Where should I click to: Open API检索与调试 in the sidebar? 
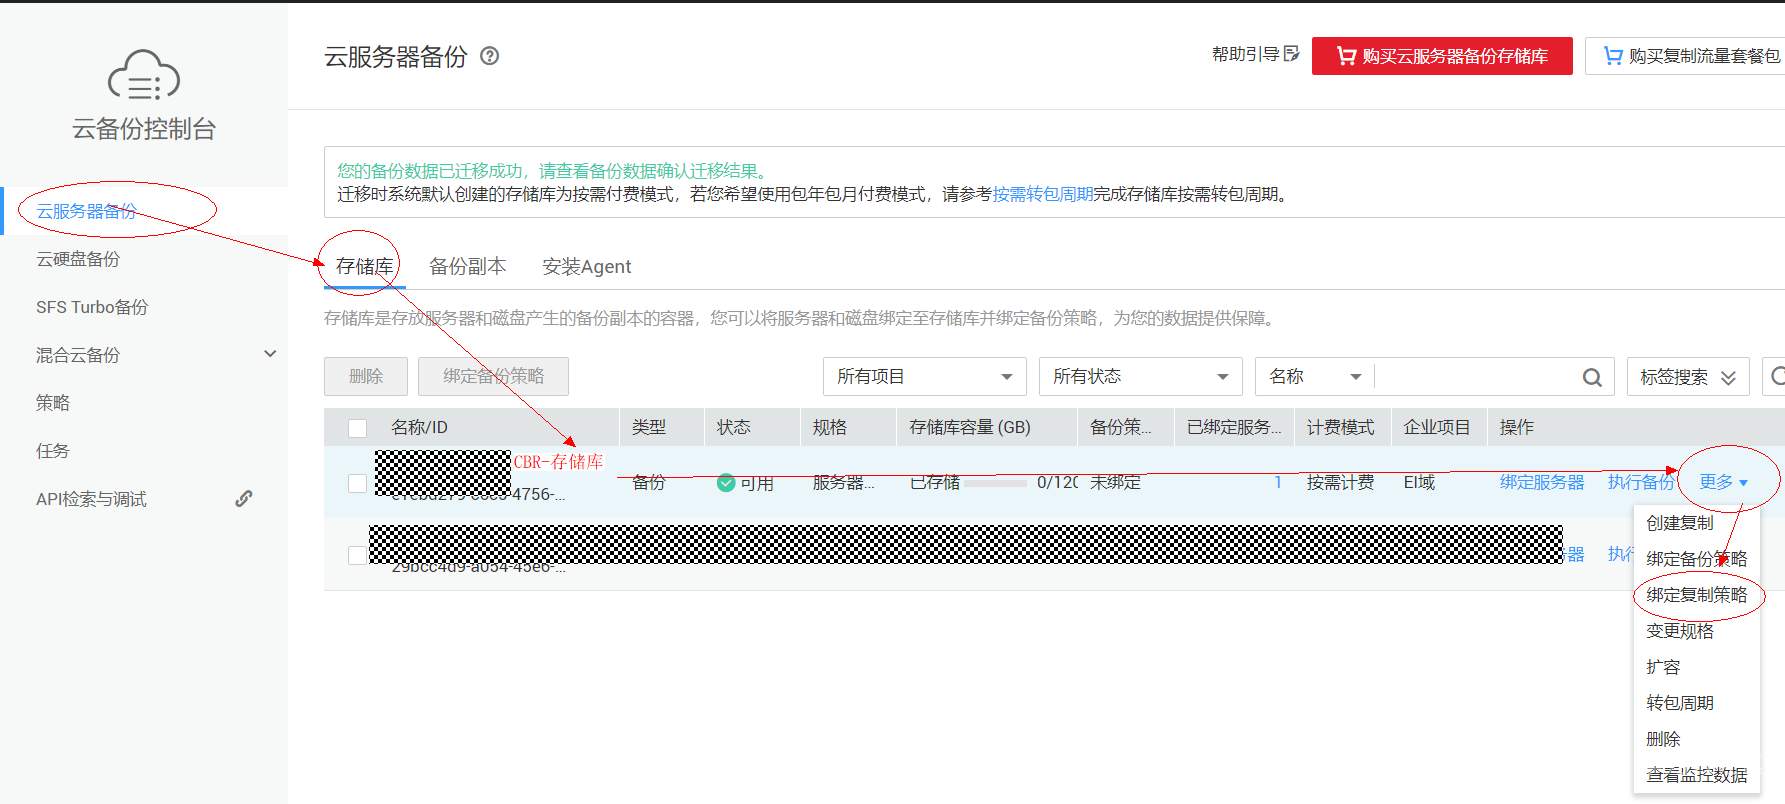(91, 499)
